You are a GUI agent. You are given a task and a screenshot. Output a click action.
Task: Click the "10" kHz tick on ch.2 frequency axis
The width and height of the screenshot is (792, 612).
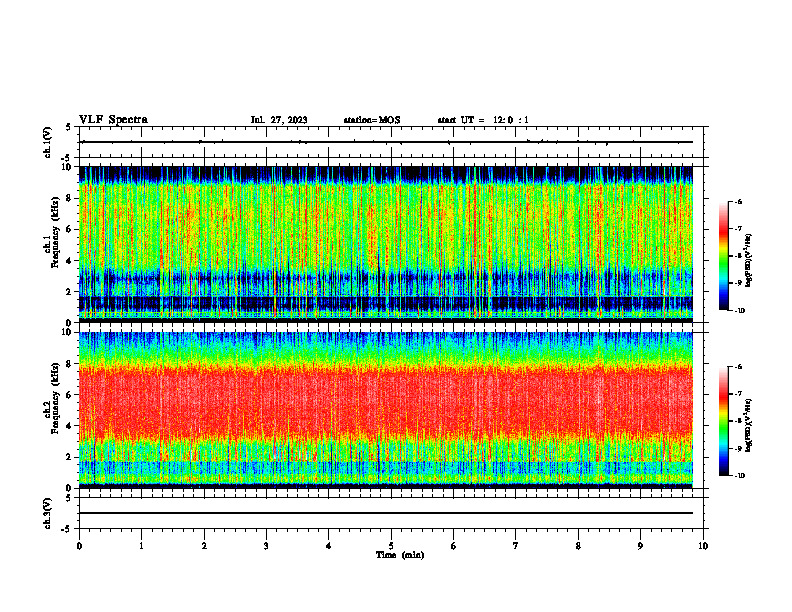tap(68, 332)
